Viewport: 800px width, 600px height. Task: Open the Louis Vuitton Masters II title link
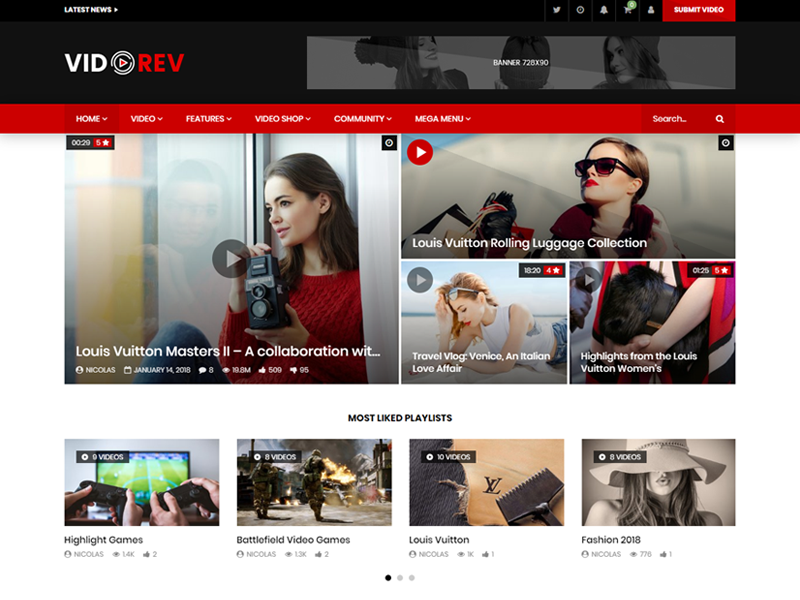pyautogui.click(x=228, y=351)
